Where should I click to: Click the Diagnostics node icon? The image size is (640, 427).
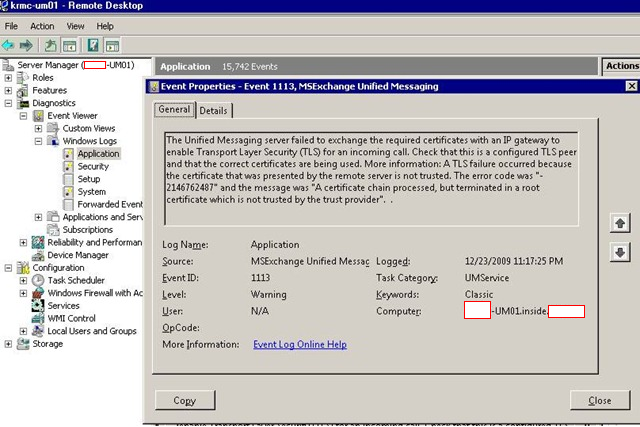pos(23,103)
